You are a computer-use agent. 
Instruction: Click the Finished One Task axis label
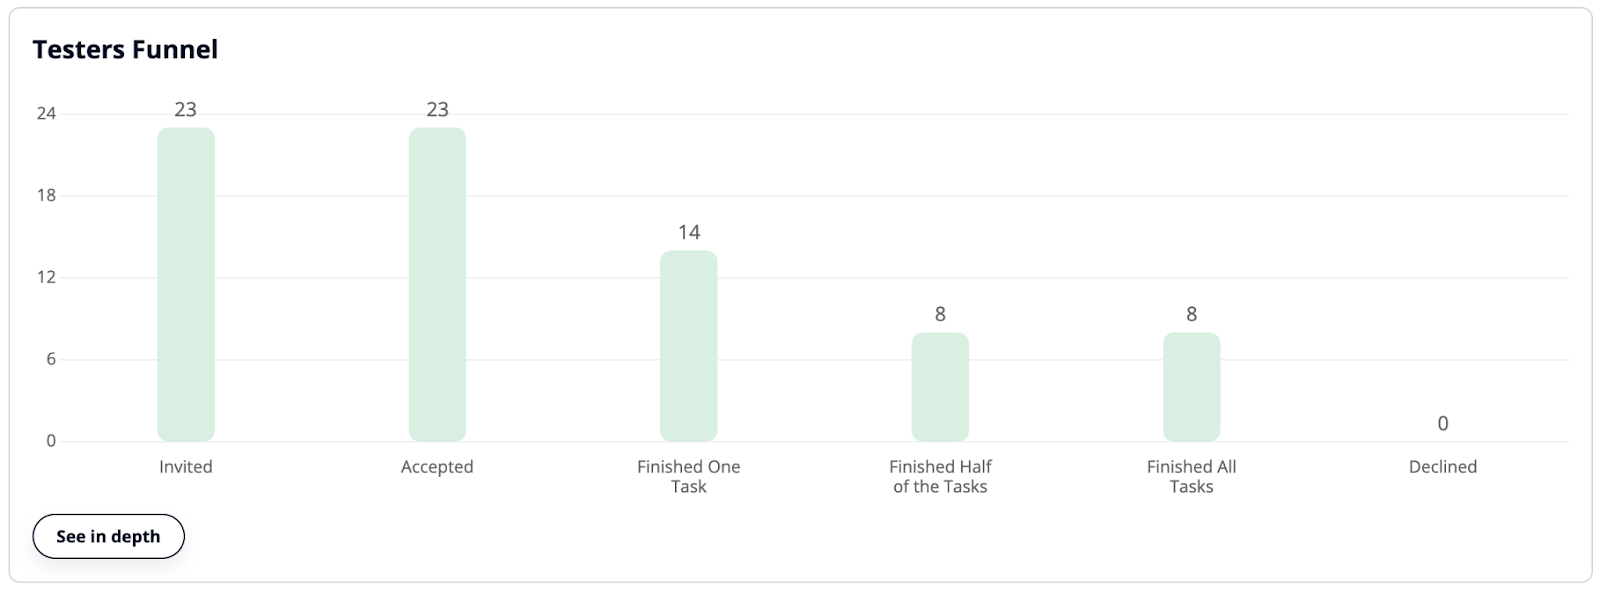[689, 476]
